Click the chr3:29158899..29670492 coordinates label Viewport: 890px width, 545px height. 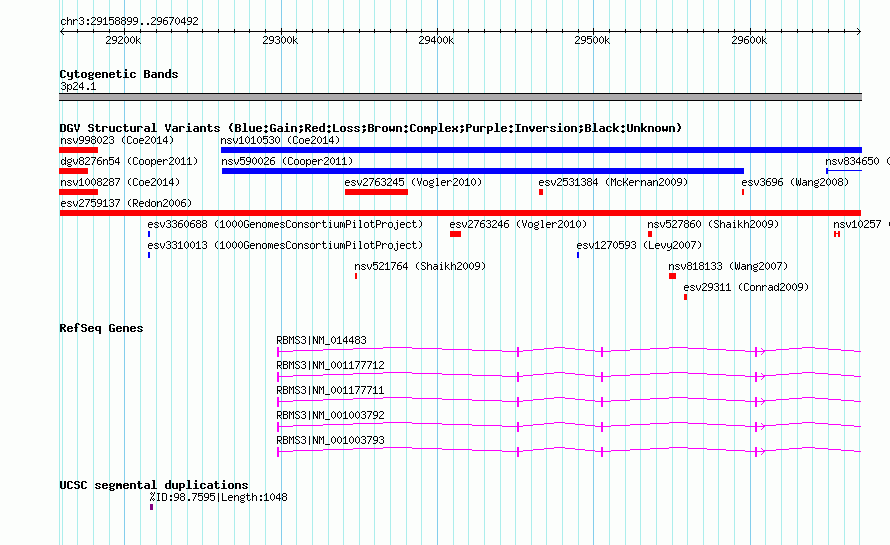[129, 21]
